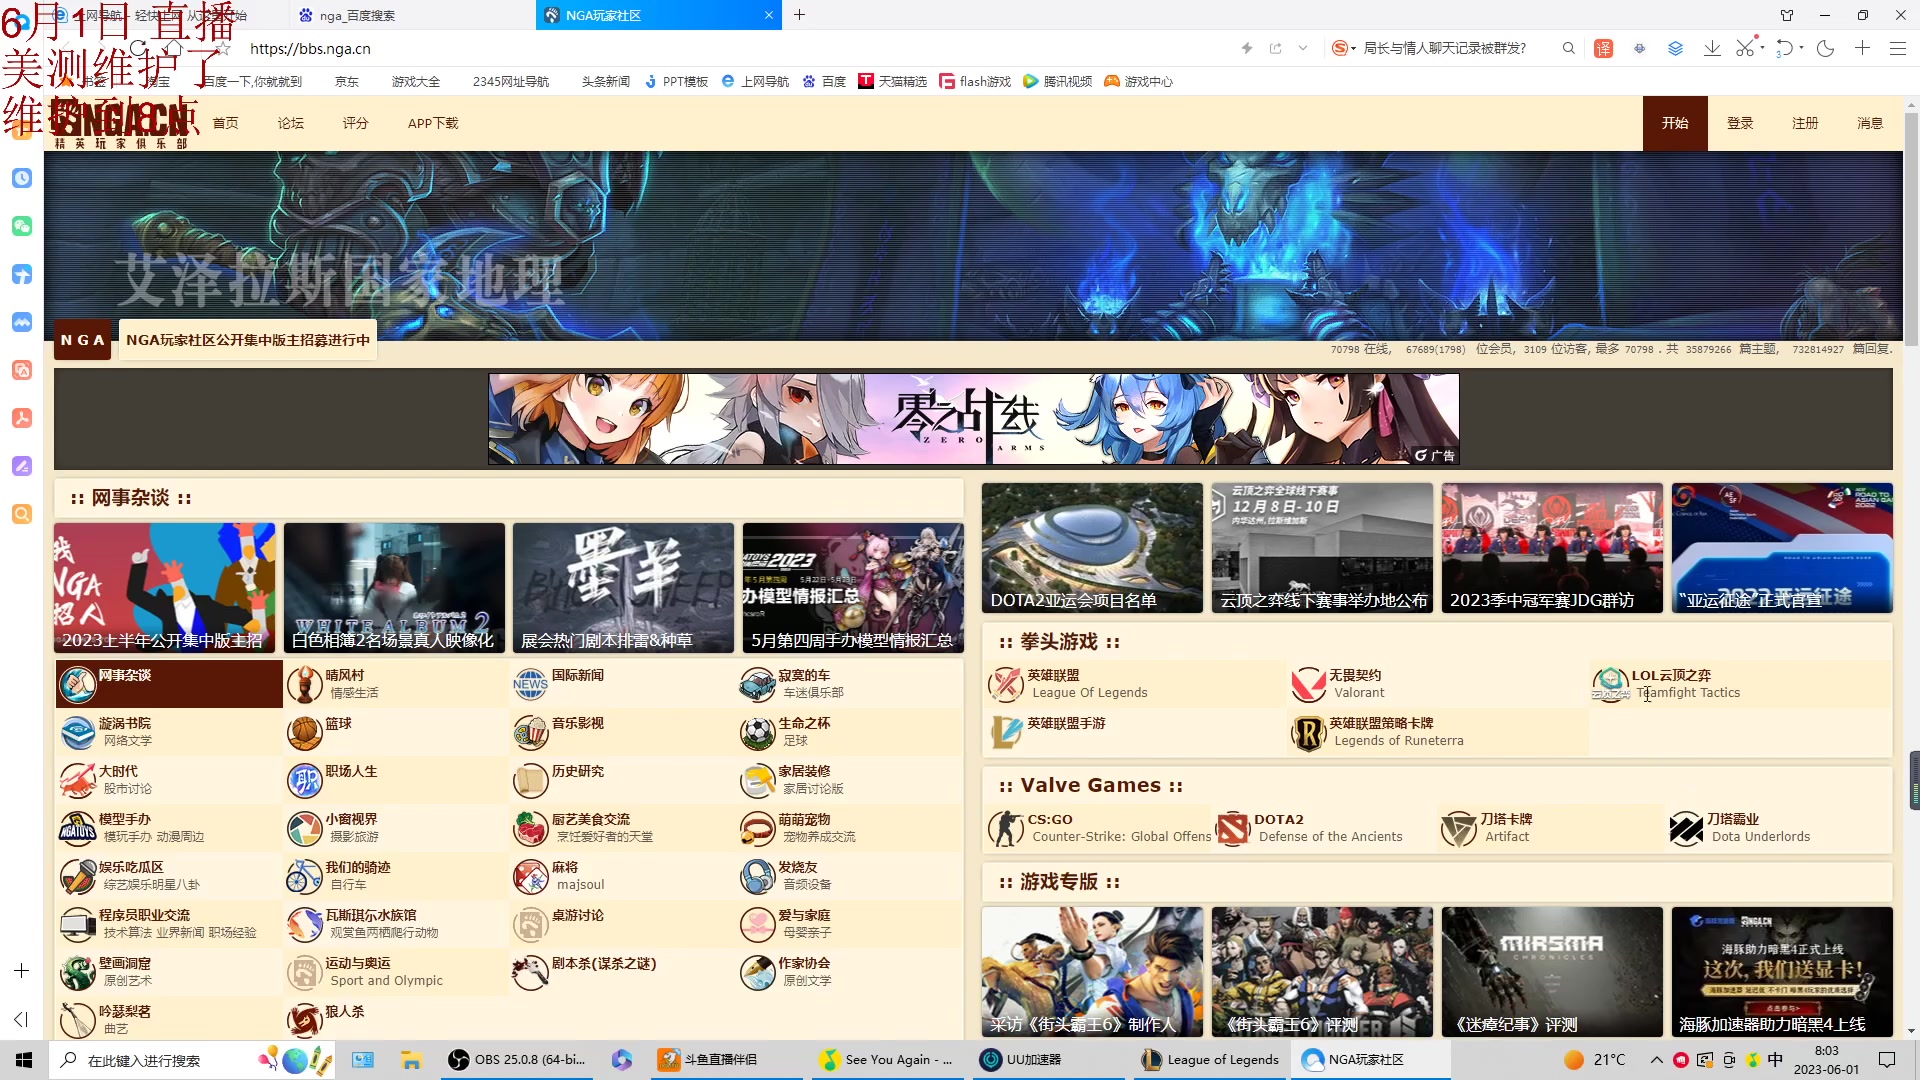Image resolution: width=1920 pixels, height=1080 pixels.
Task: Click the clock history sidebar icon
Action: [x=22, y=178]
